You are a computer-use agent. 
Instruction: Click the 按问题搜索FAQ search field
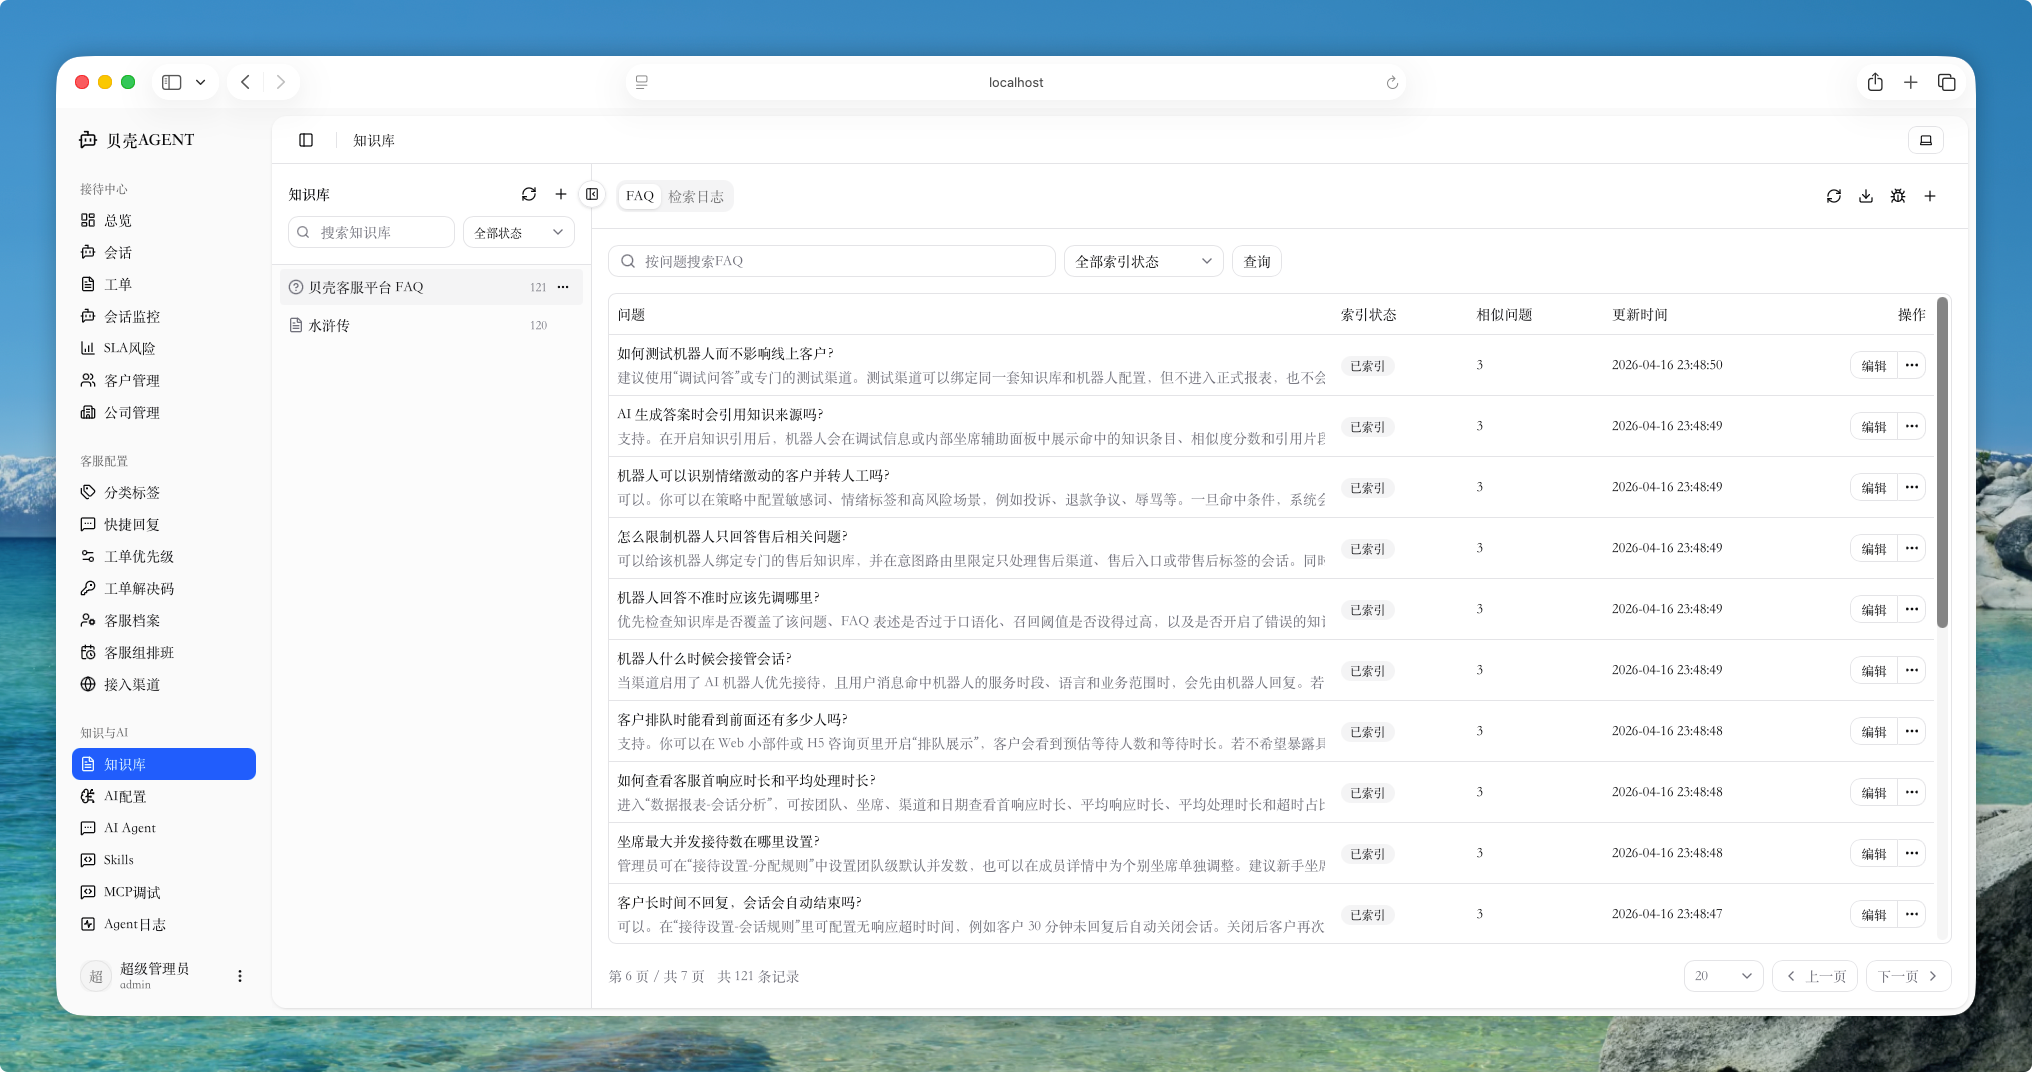(x=830, y=261)
